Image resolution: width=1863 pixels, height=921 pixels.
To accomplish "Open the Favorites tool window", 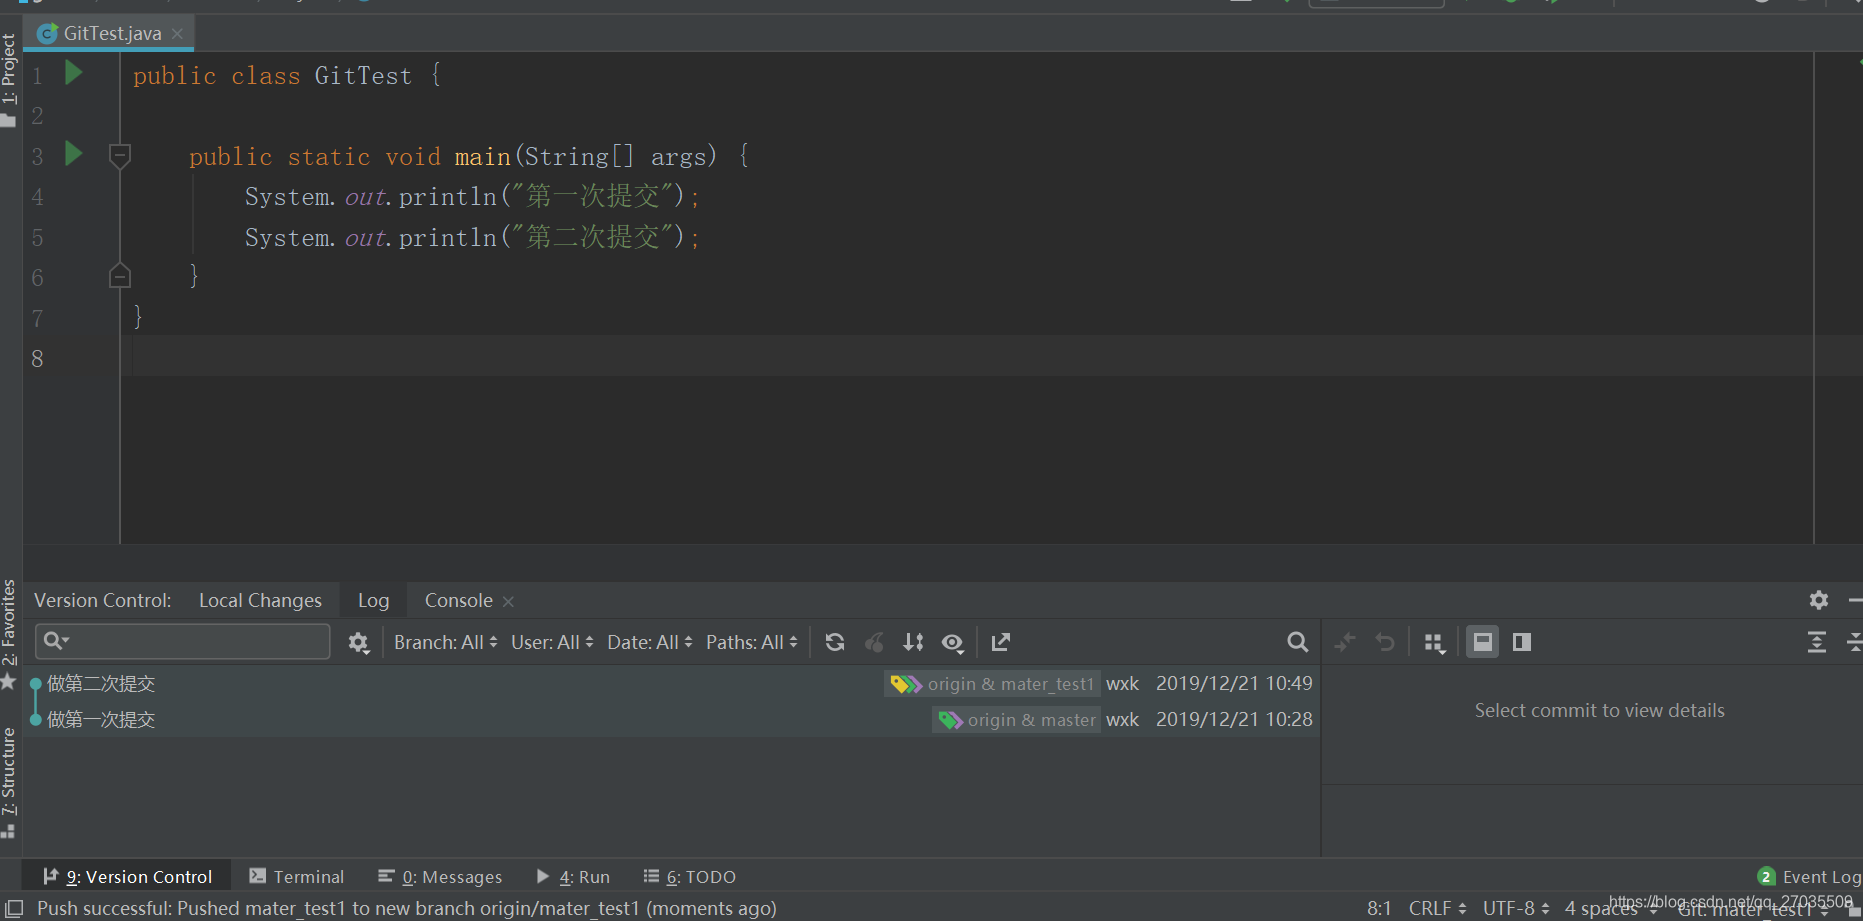I will pos(9,622).
